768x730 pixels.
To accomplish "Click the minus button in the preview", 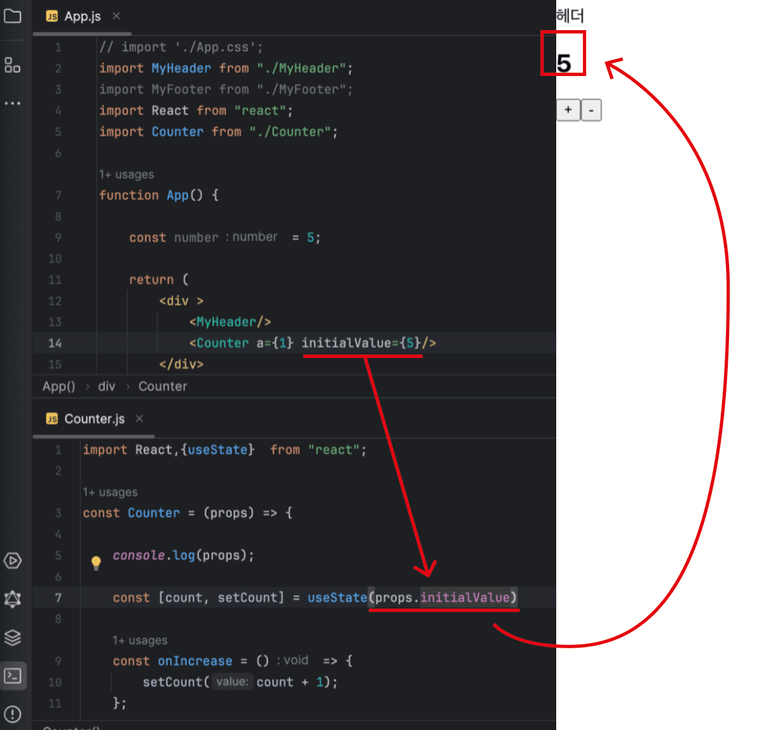I will 591,110.
